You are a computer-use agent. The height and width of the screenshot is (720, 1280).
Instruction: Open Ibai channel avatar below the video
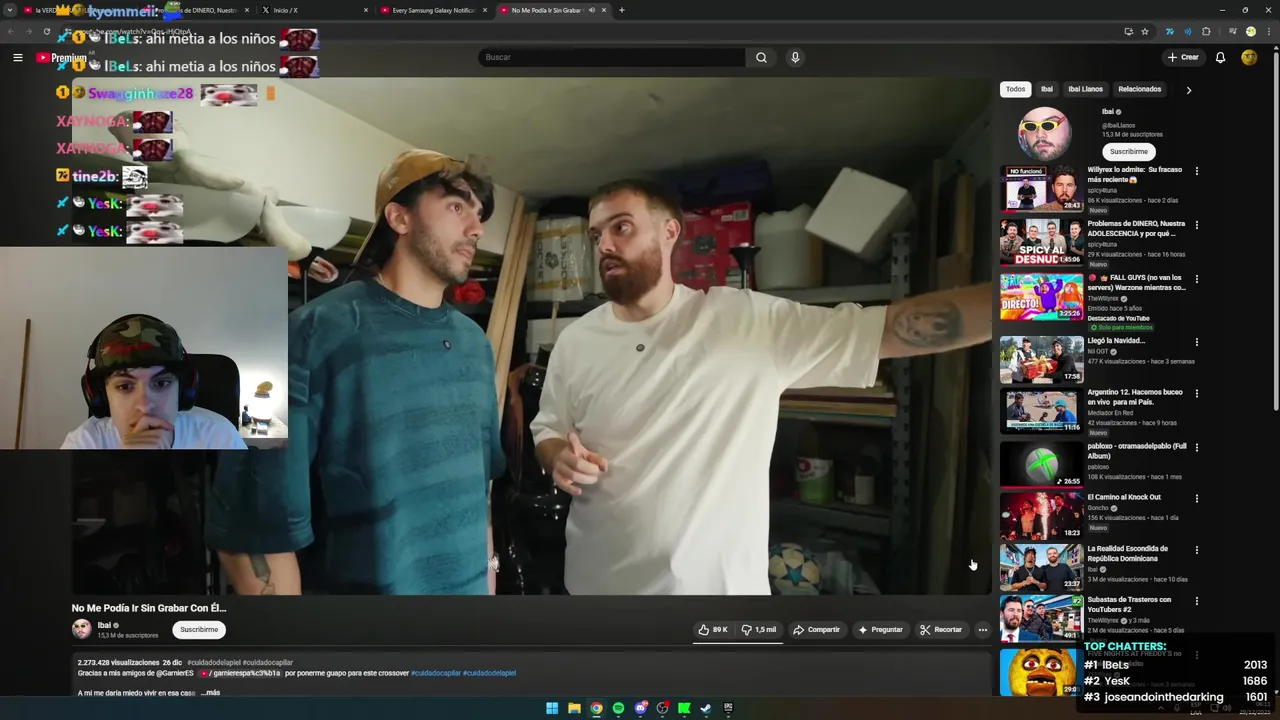tap(81, 629)
